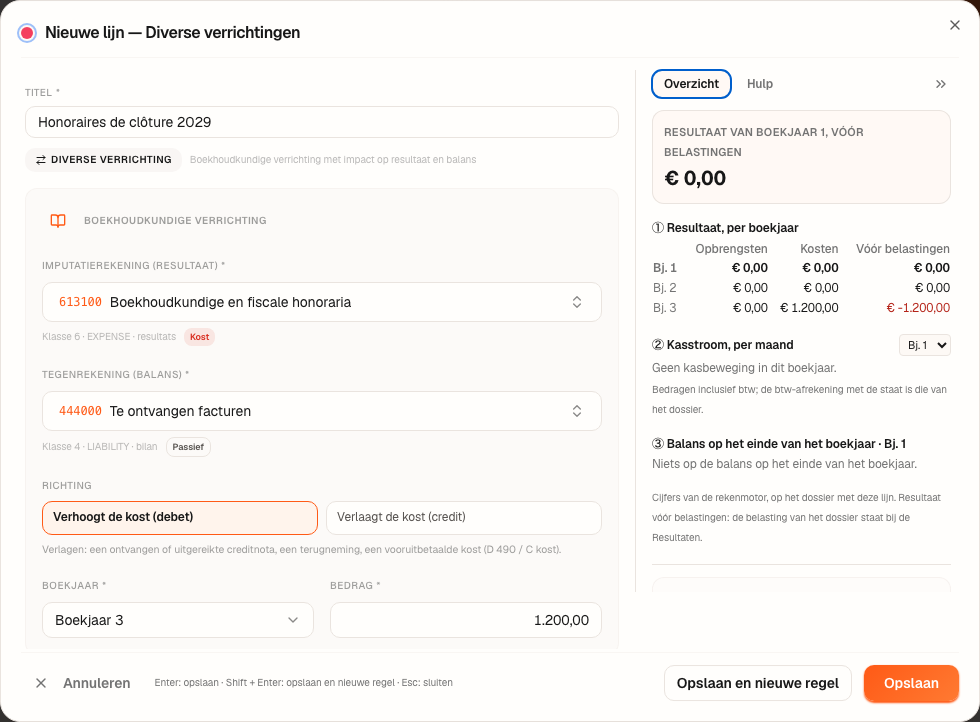The image size is (980, 722).
Task: Click the Kosten column header
Action: (819, 249)
